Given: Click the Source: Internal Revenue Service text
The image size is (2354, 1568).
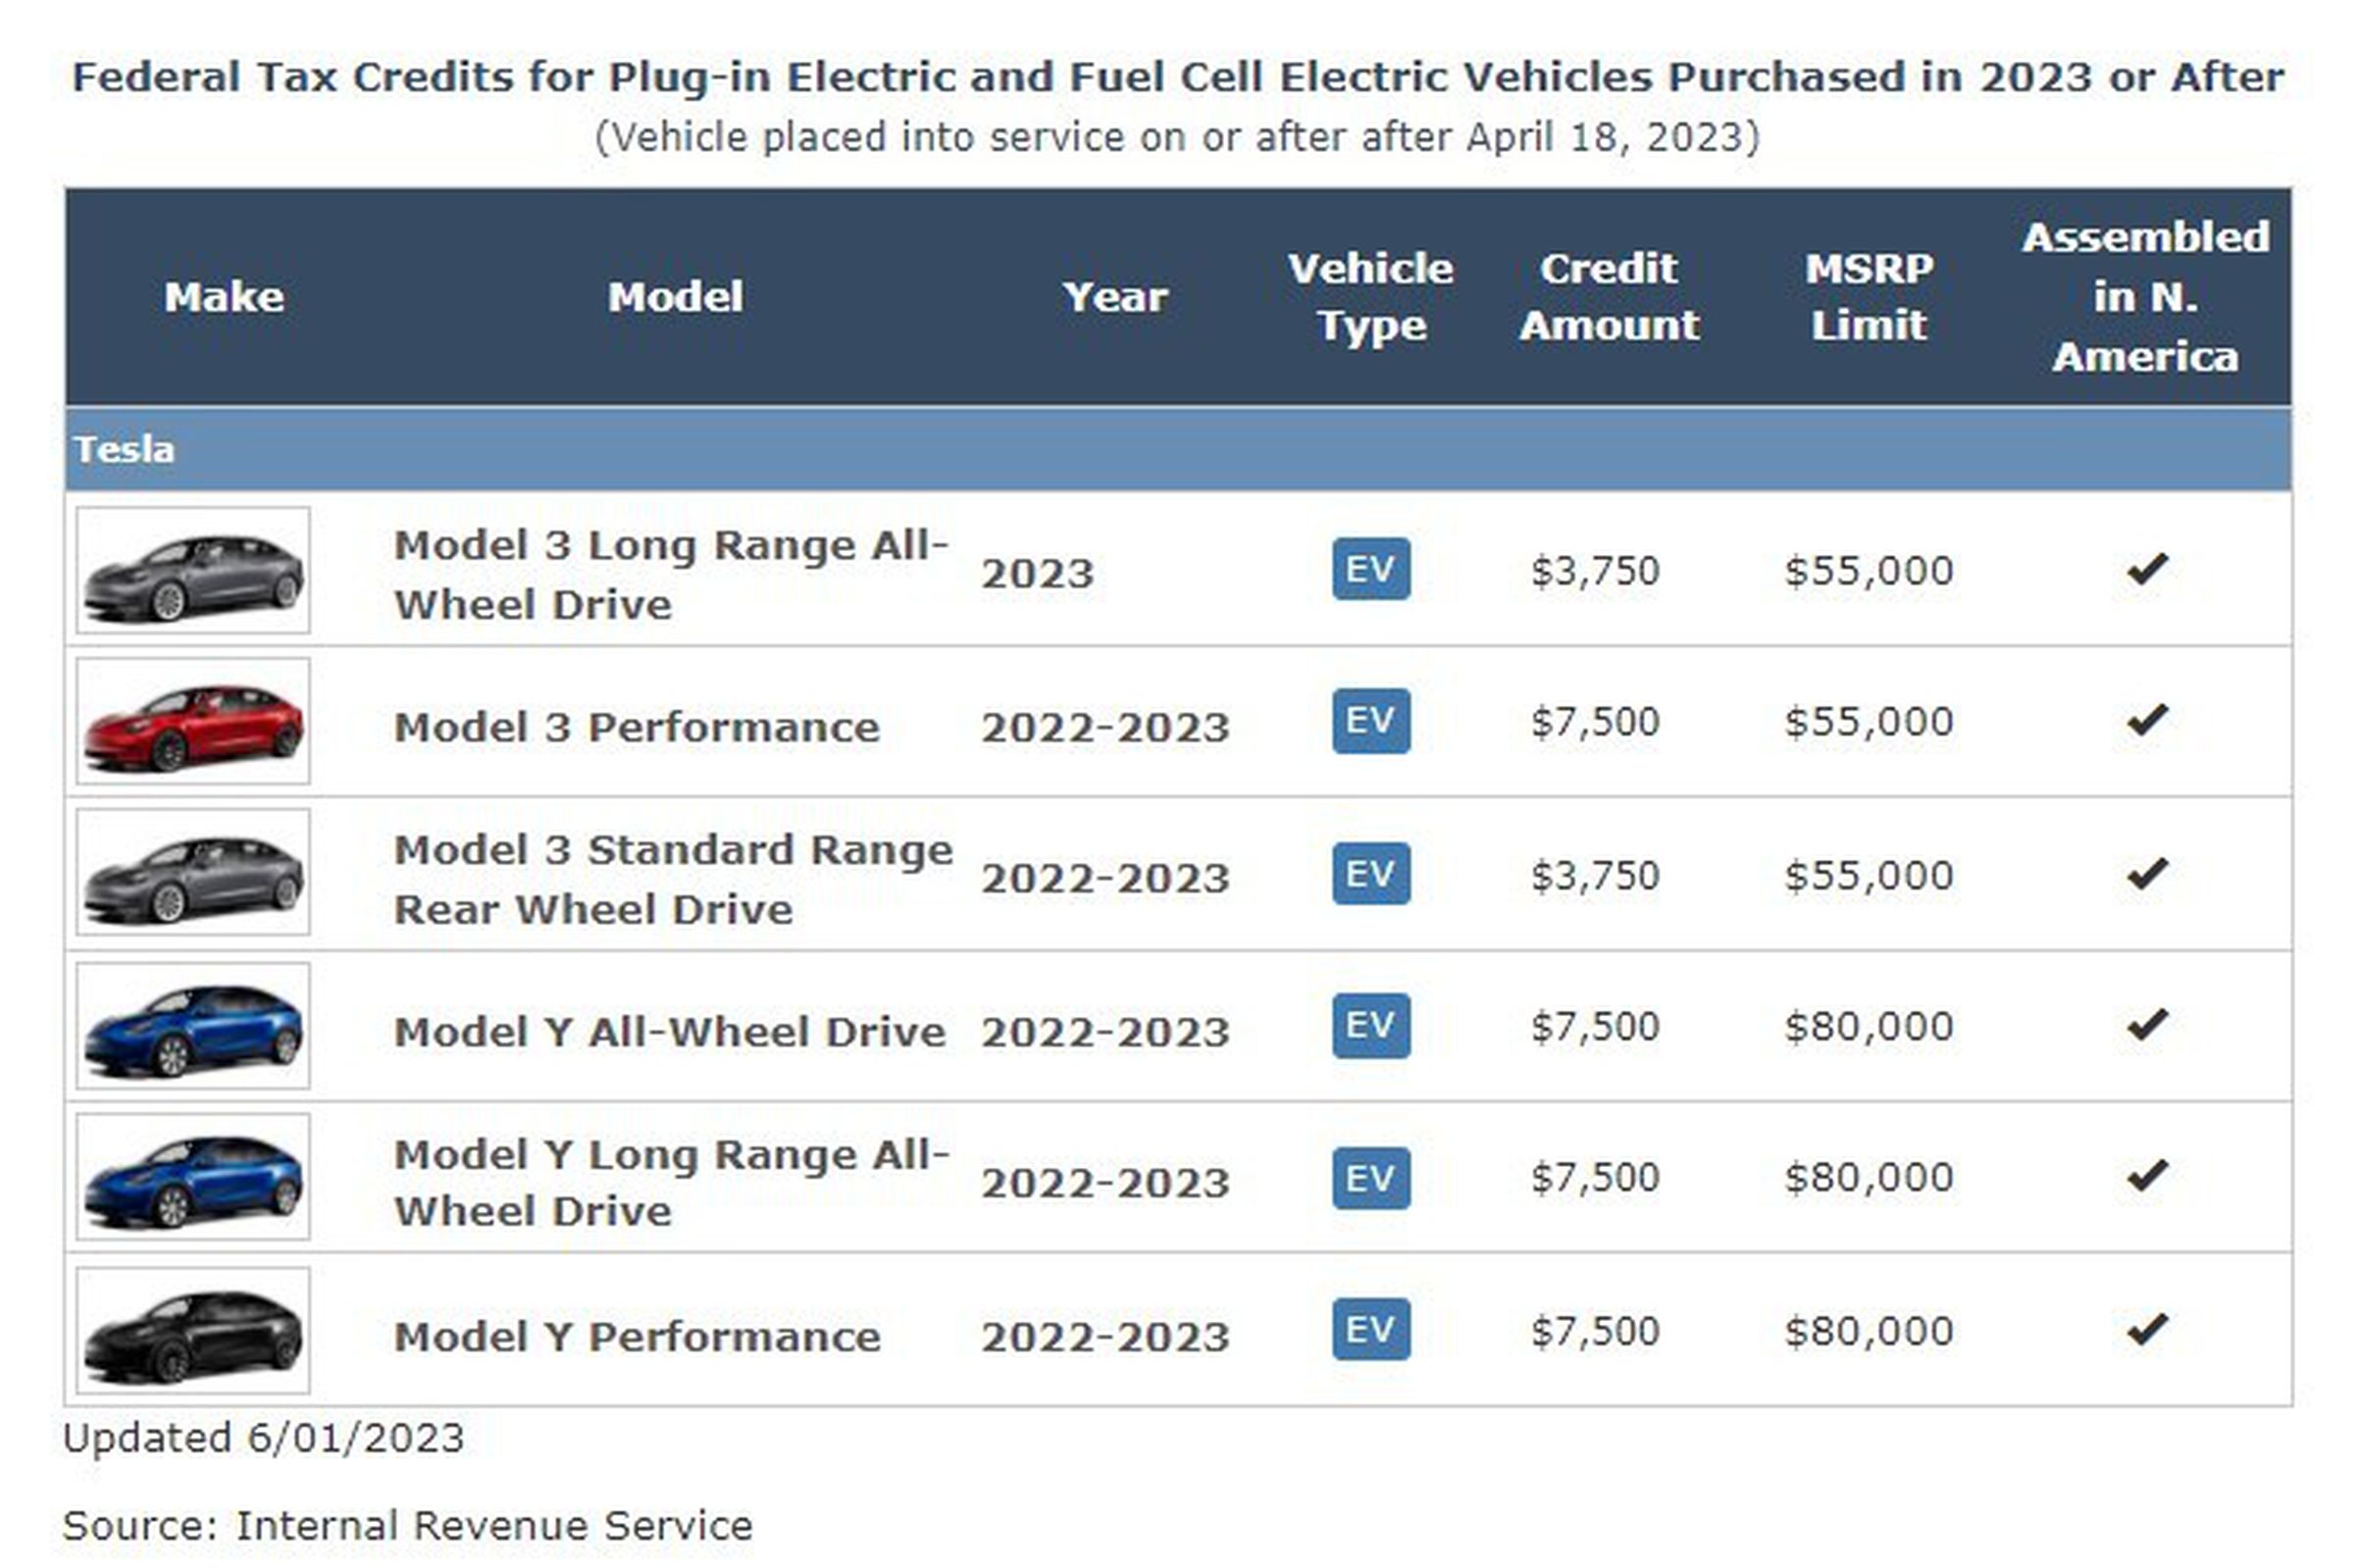Looking at the screenshot, I should [x=407, y=1526].
